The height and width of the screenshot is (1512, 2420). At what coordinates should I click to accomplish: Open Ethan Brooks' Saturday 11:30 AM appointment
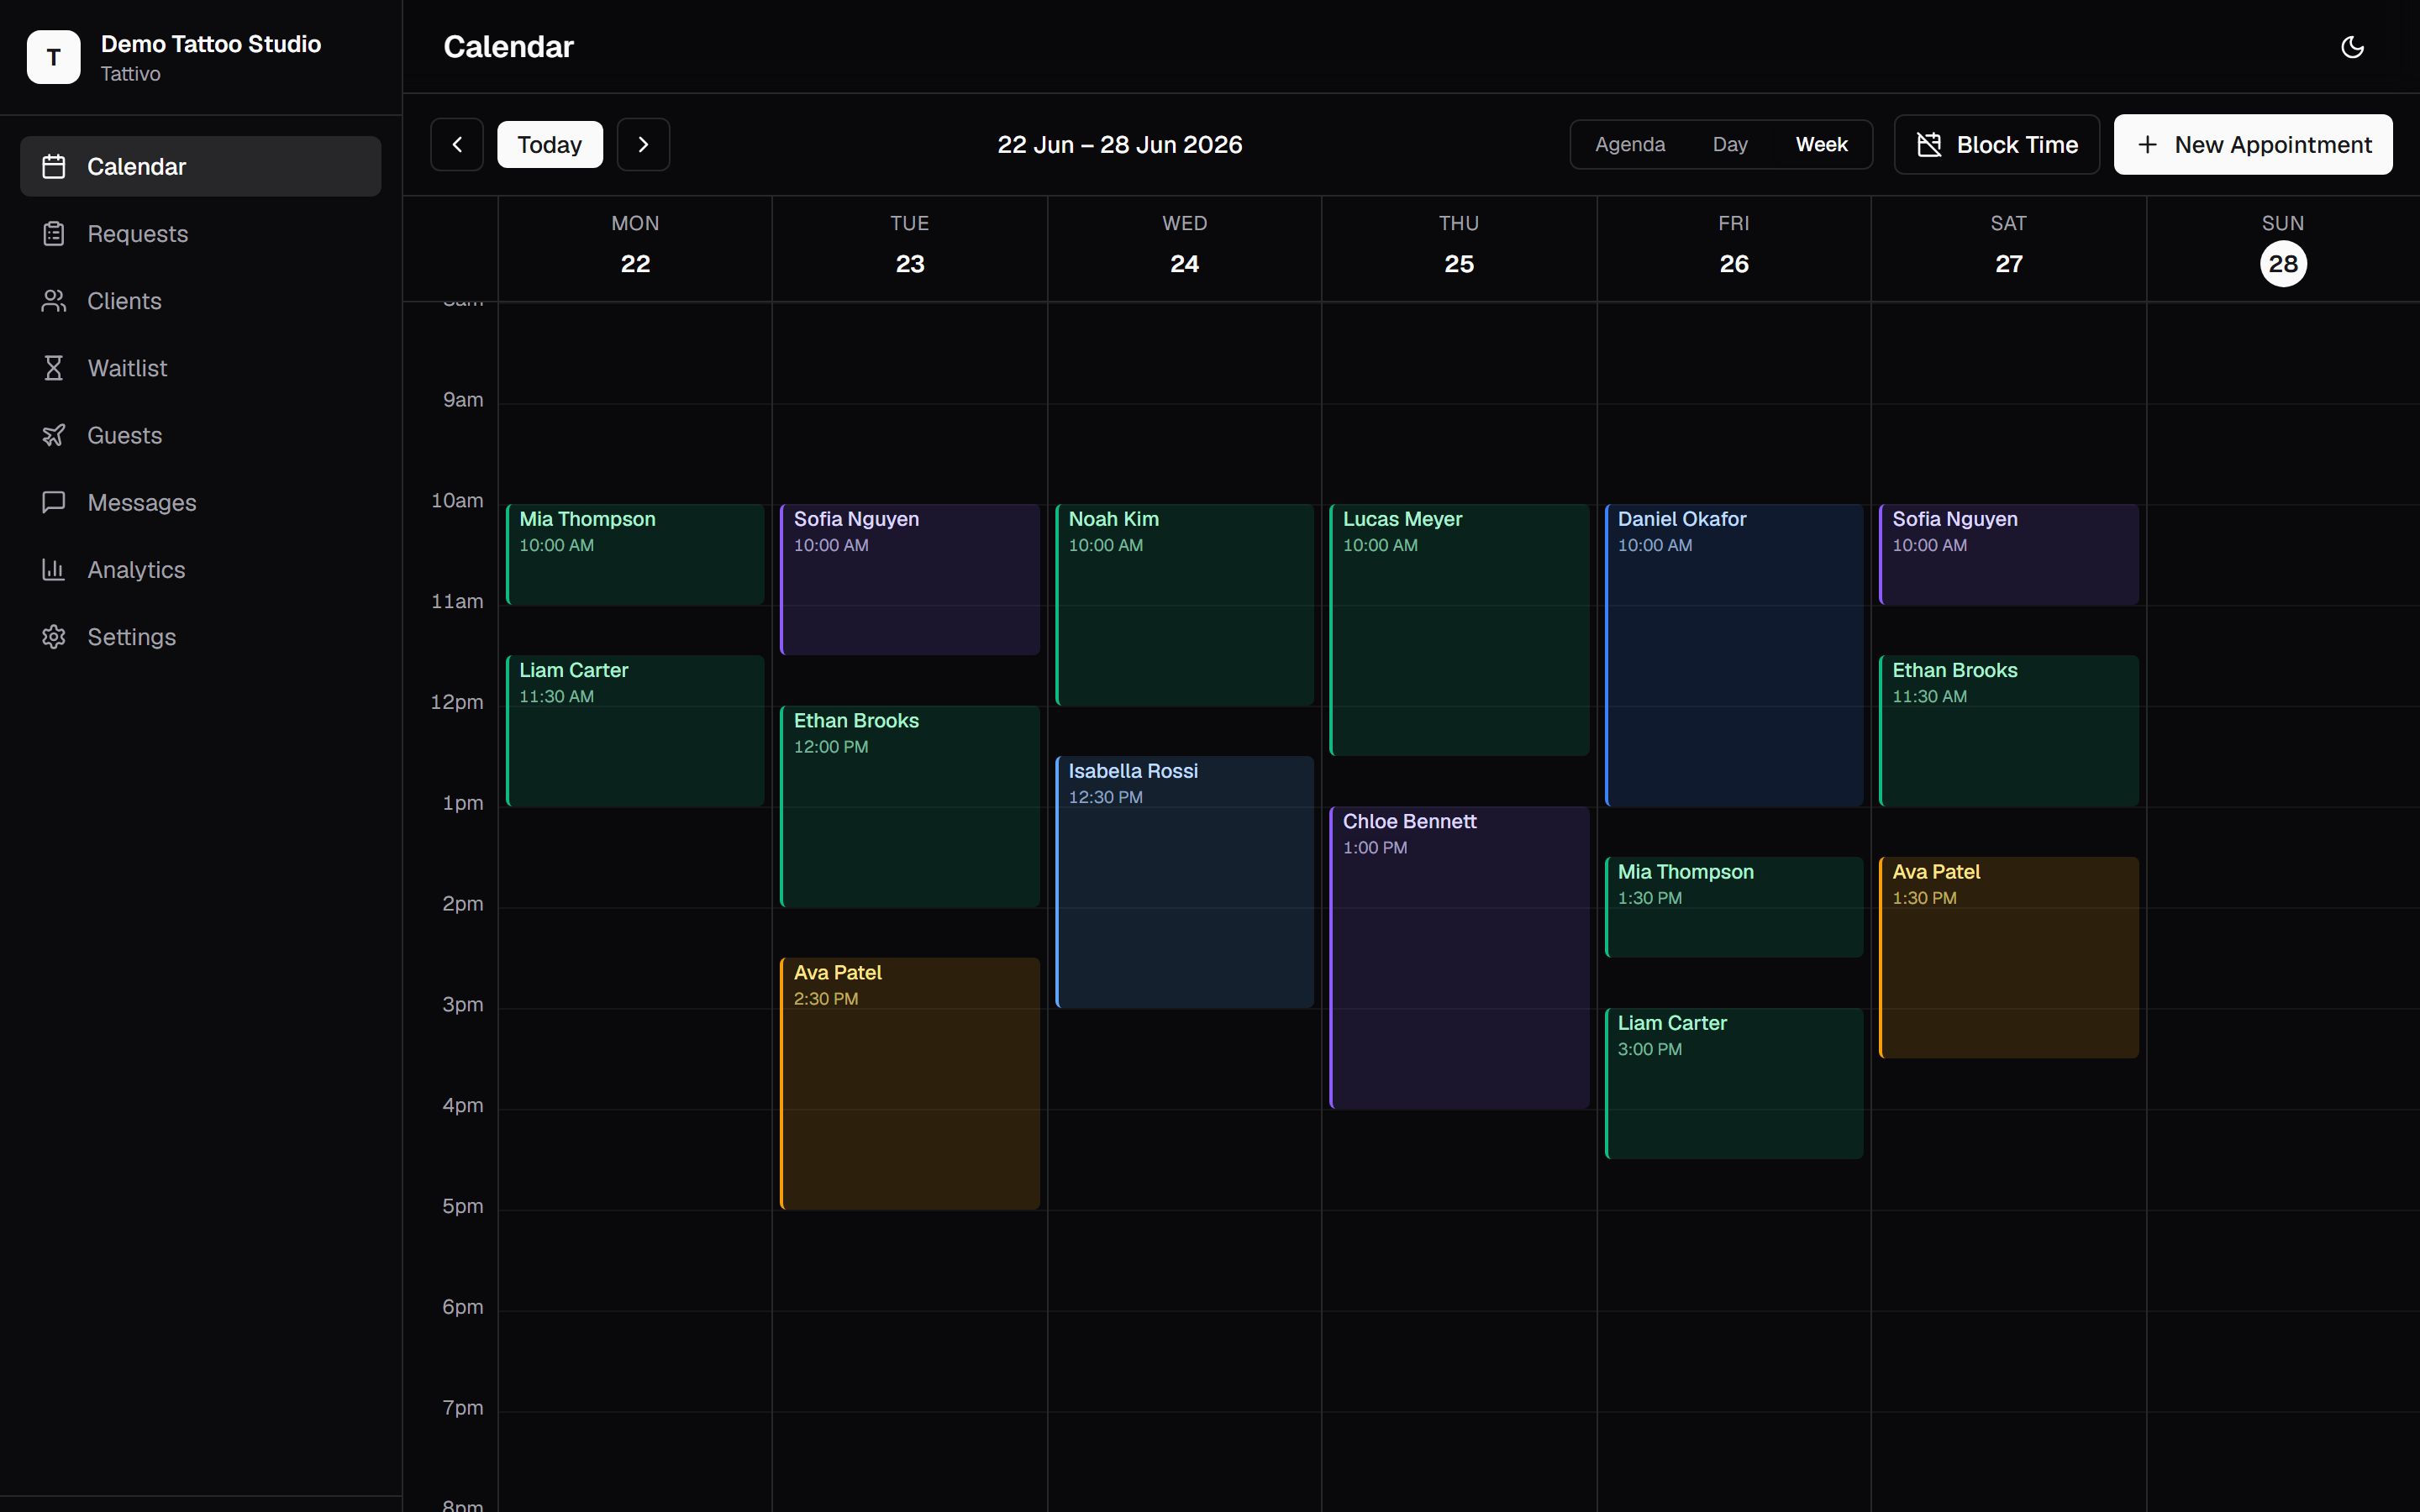tap(2008, 731)
